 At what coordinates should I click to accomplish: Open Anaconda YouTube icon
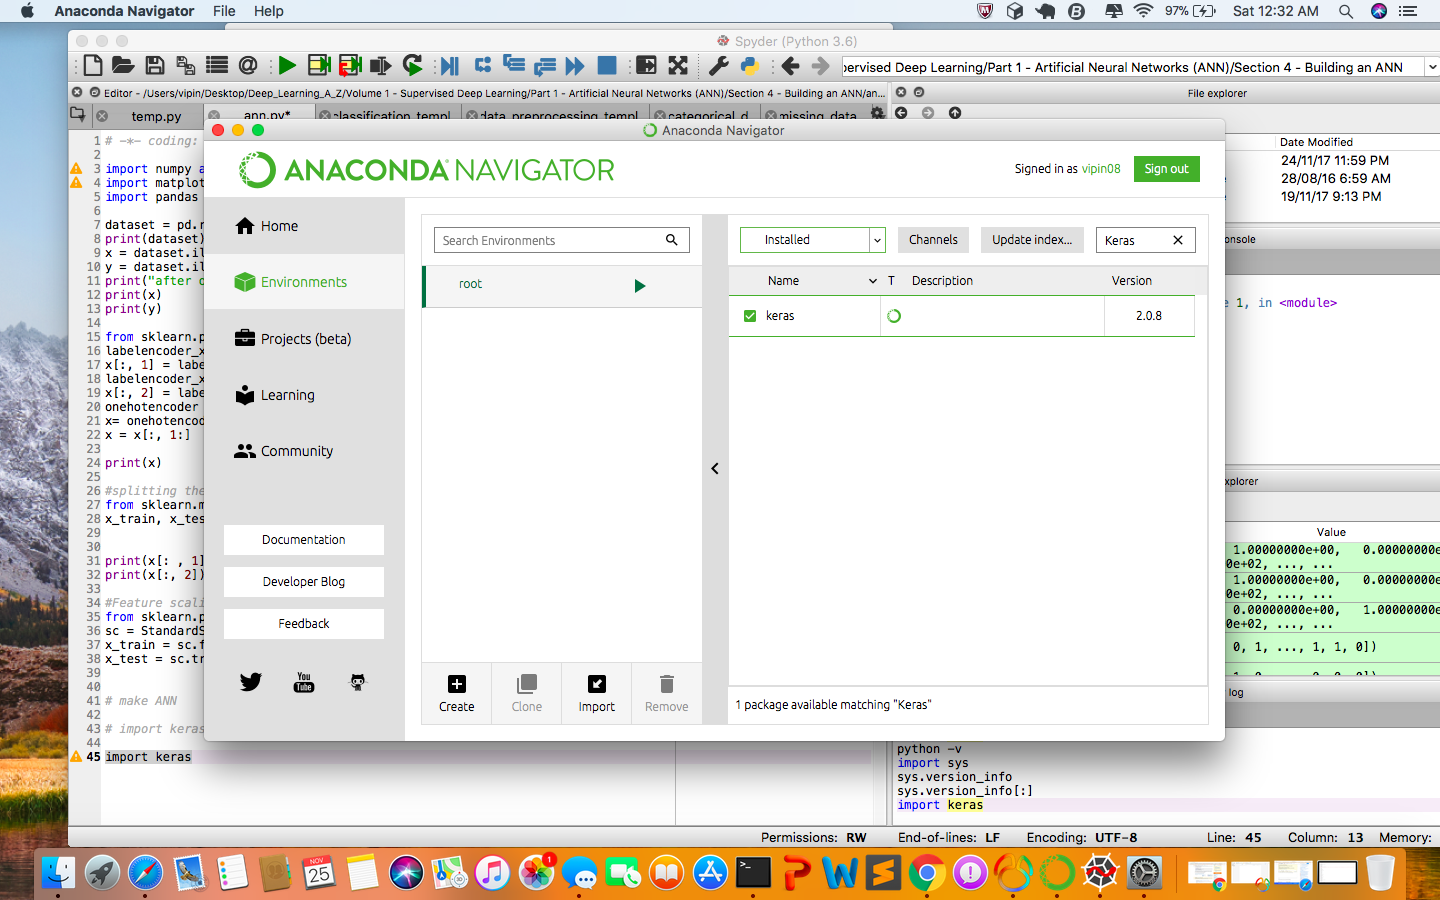[x=304, y=682]
